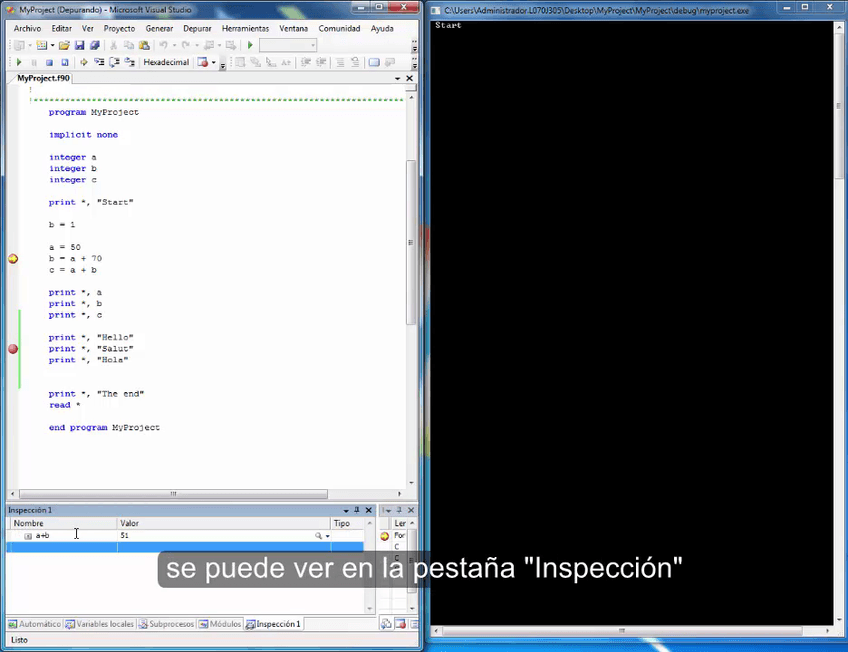Viewport: 848px width, 652px height.
Task: Open the breakpoints window dropdown arrow
Action: [x=214, y=63]
